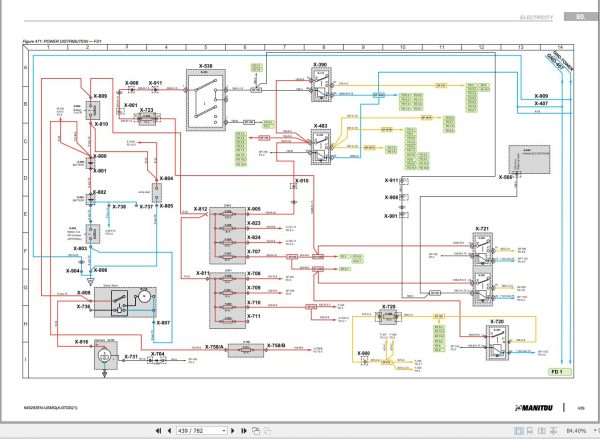Select single page view mode
Screen dimensions: 600x439
pyautogui.click(x=519, y=431)
